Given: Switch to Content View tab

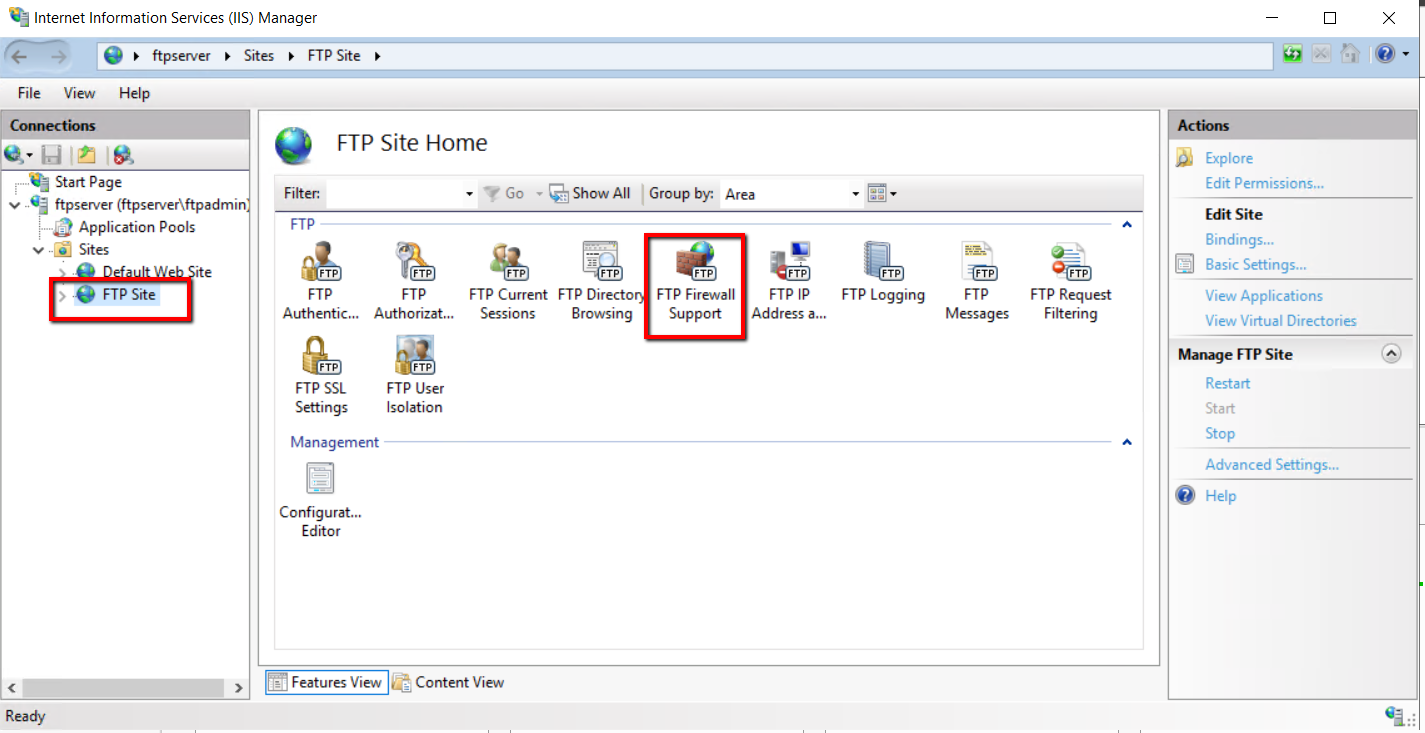Looking at the screenshot, I should click(449, 682).
